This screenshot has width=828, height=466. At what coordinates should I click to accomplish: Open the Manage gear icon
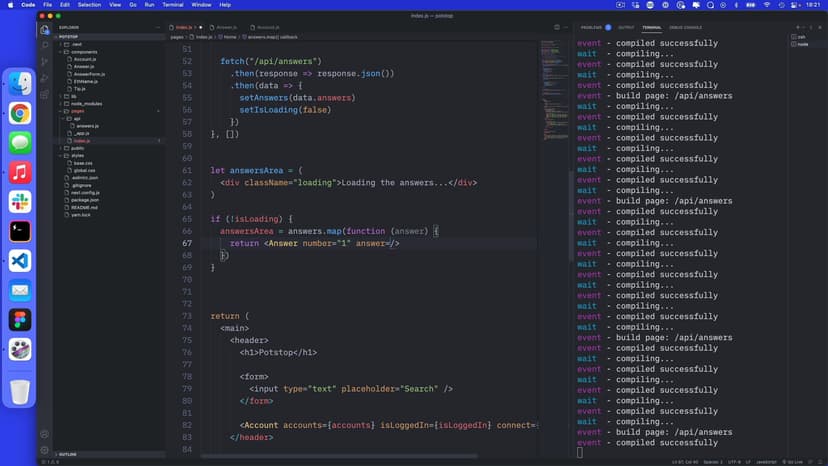click(45, 450)
